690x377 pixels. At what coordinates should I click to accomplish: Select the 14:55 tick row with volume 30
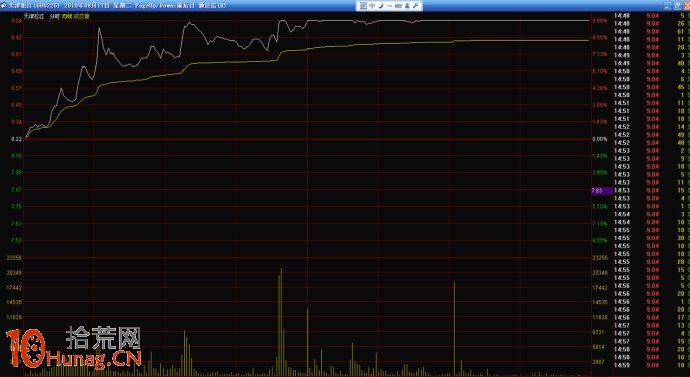(x=651, y=238)
